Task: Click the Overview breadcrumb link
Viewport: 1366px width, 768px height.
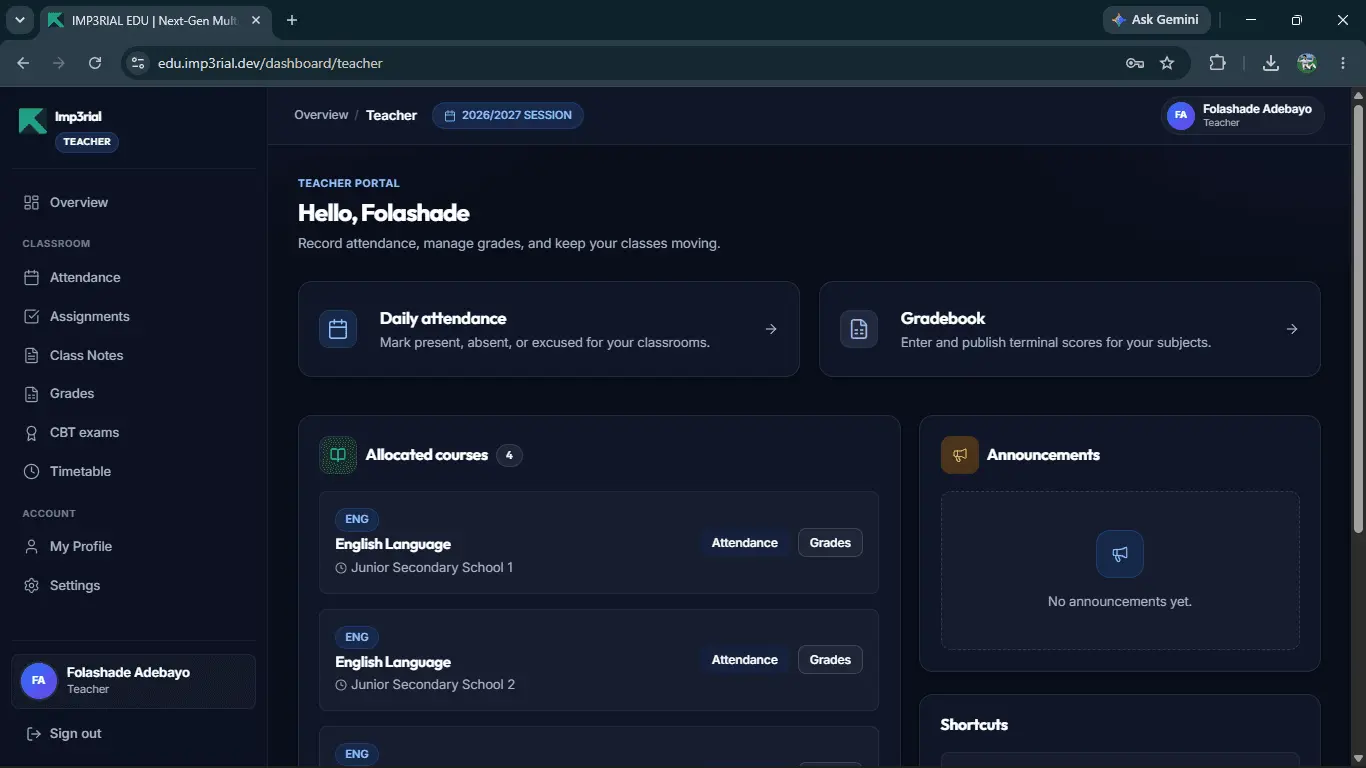Action: [x=321, y=115]
